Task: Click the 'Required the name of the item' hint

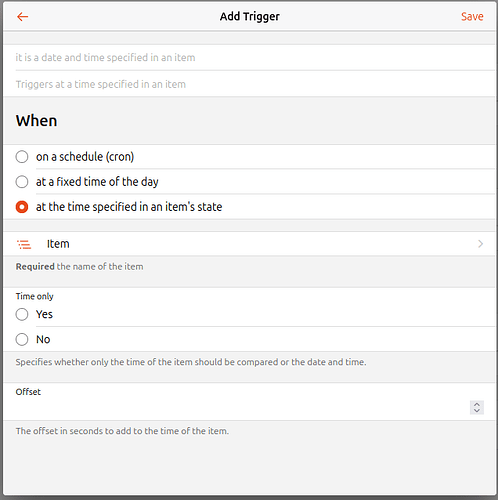Action: point(79,267)
